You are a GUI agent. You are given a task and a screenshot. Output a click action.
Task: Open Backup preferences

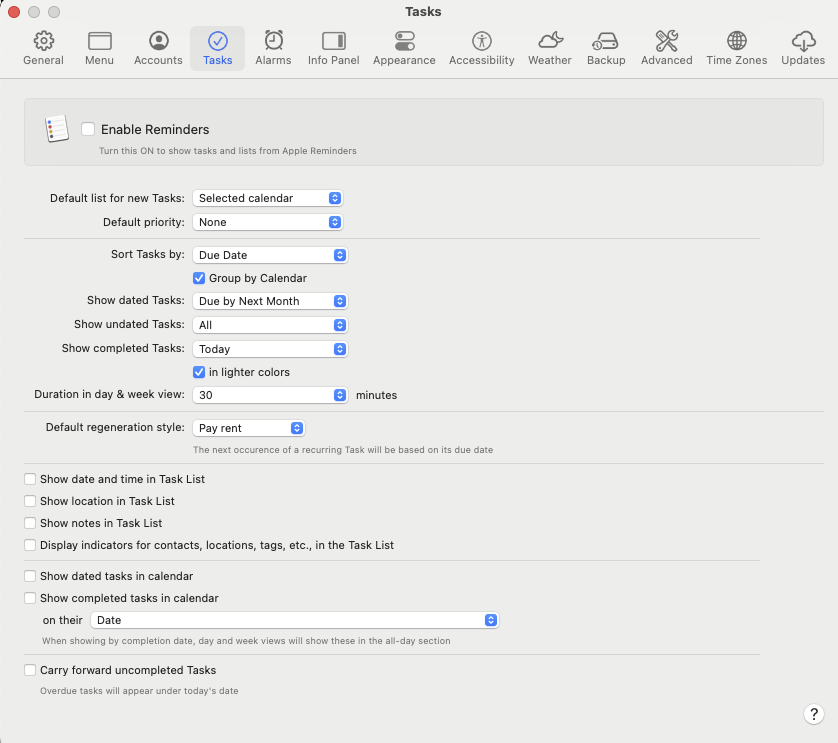[x=606, y=47]
